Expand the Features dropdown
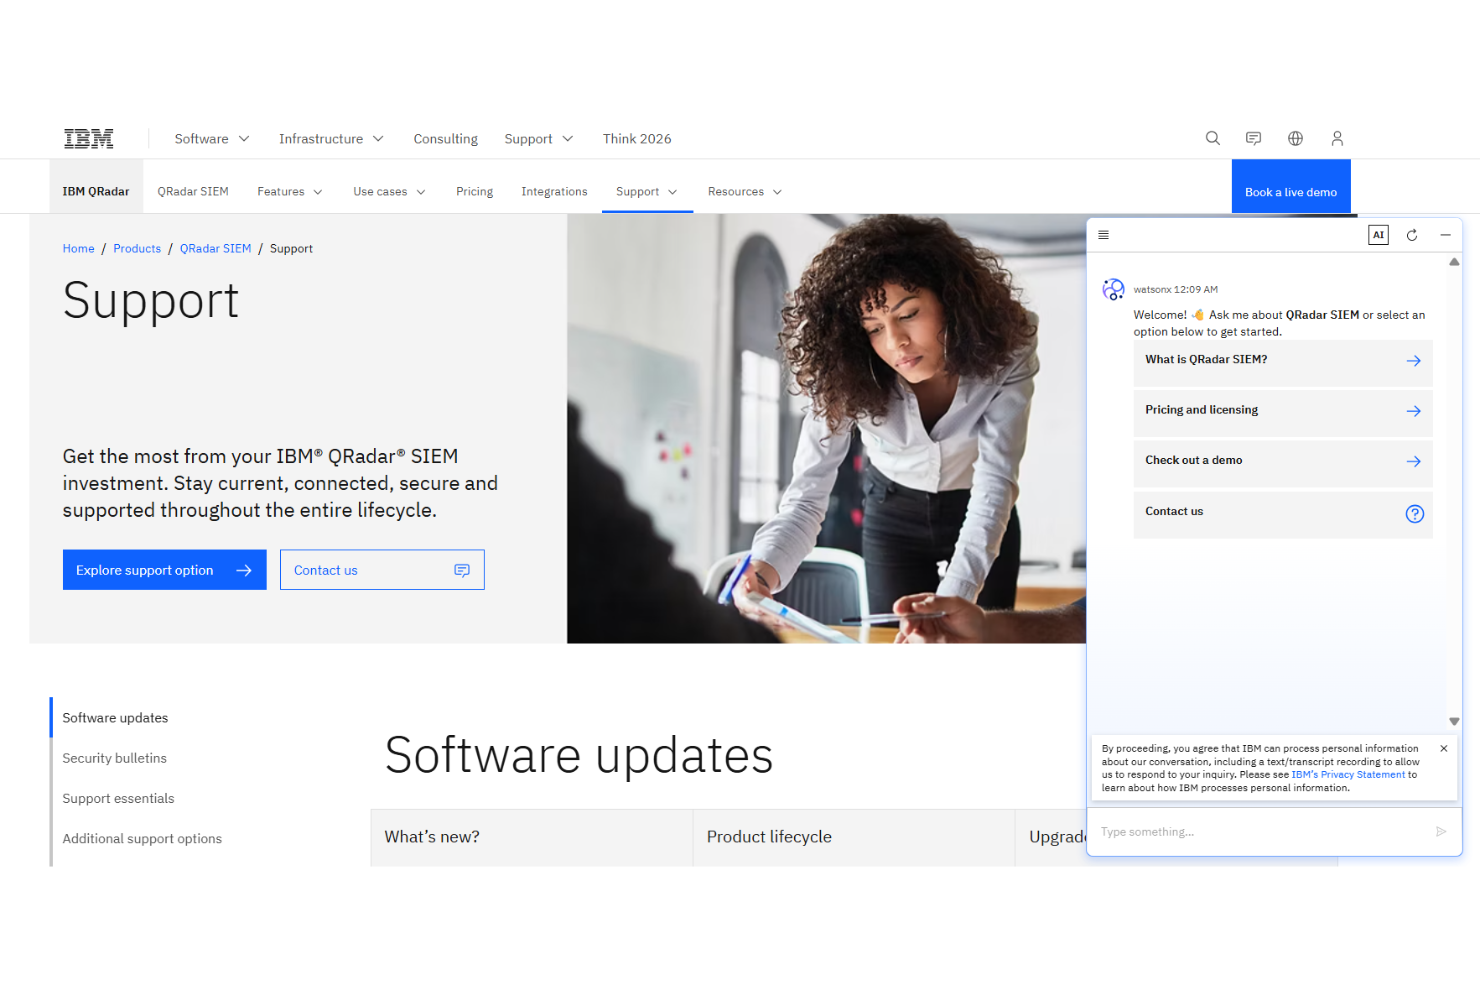The image size is (1480, 987). (290, 192)
